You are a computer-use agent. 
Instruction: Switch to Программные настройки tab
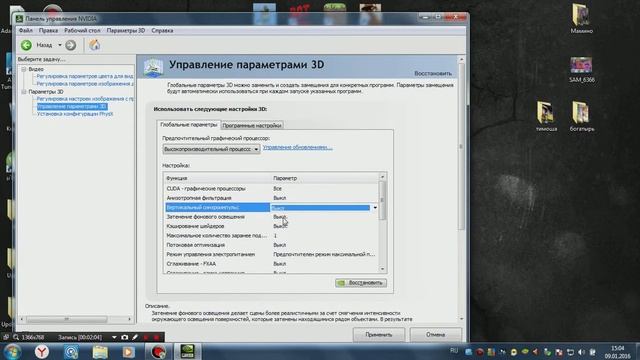coord(252,126)
